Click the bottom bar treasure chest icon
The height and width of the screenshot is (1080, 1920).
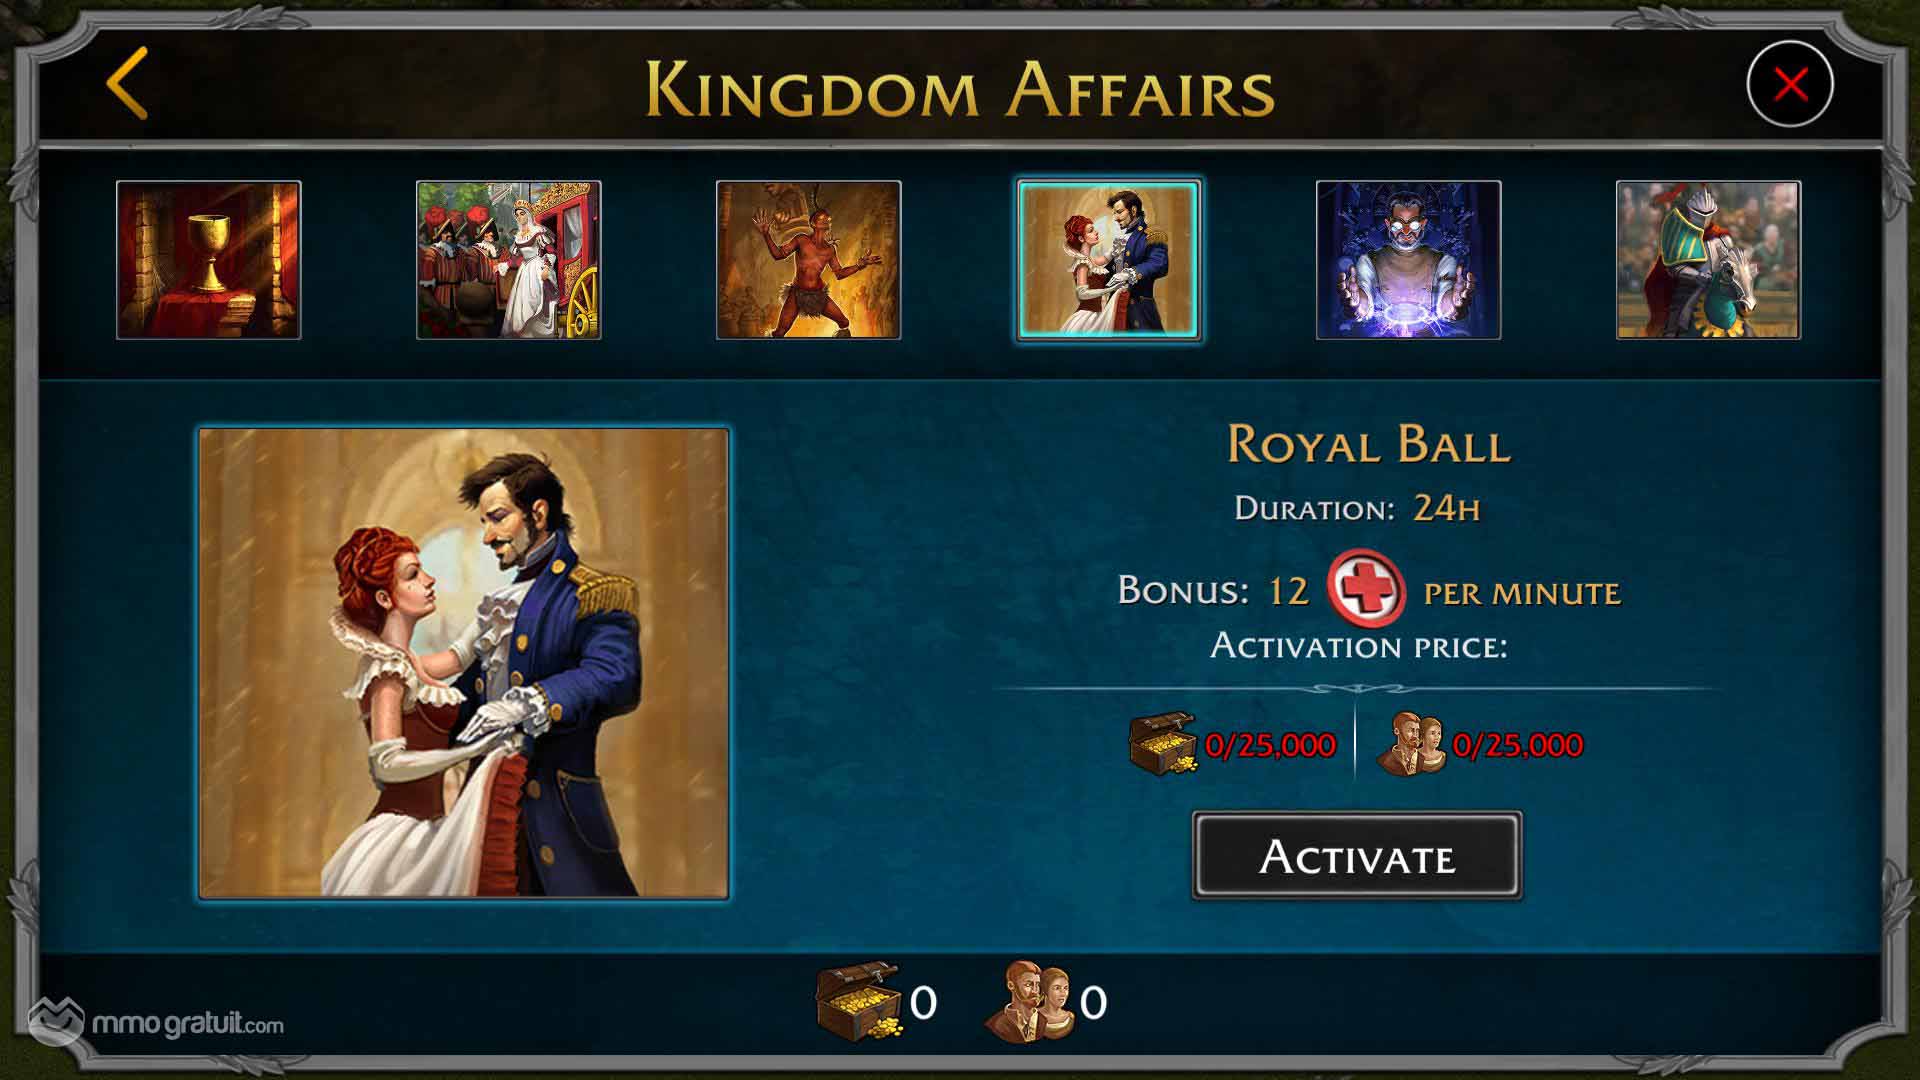pyautogui.click(x=858, y=1002)
